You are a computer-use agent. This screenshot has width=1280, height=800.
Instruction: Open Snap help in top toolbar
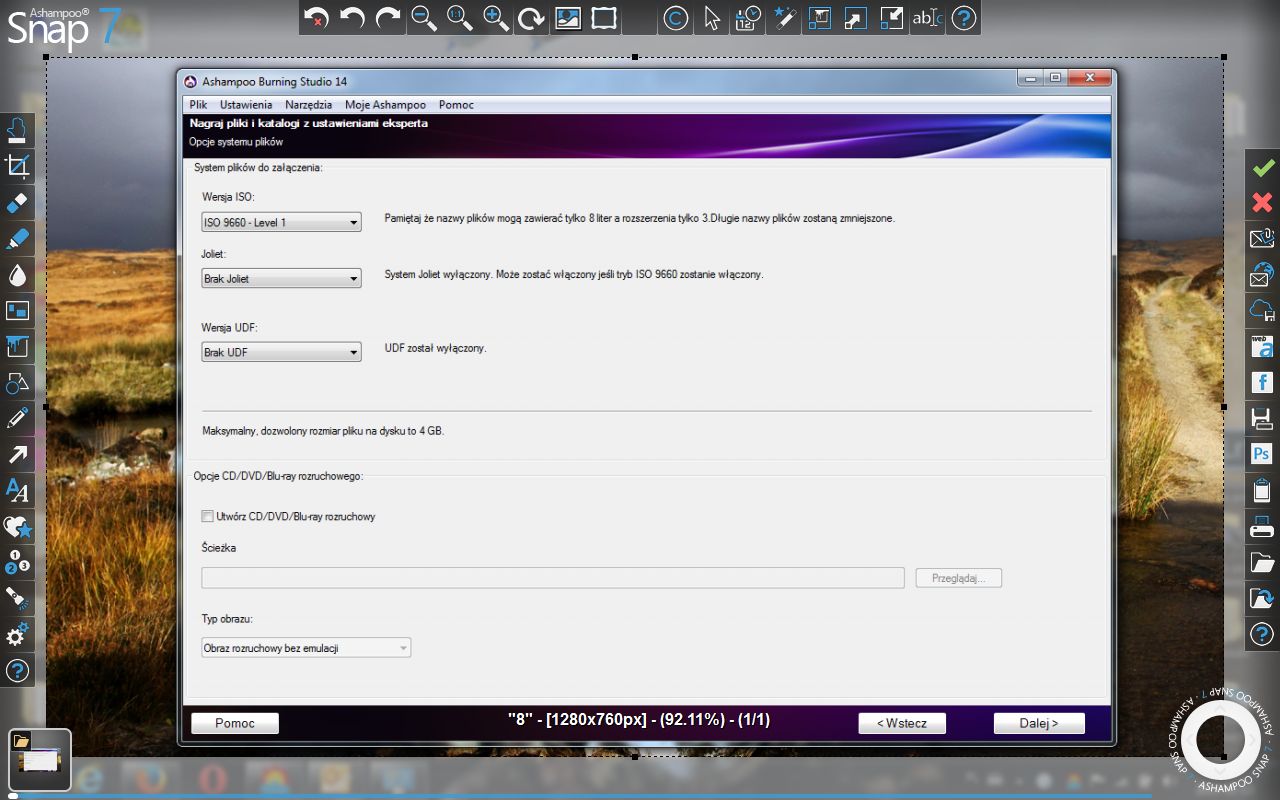(x=963, y=18)
